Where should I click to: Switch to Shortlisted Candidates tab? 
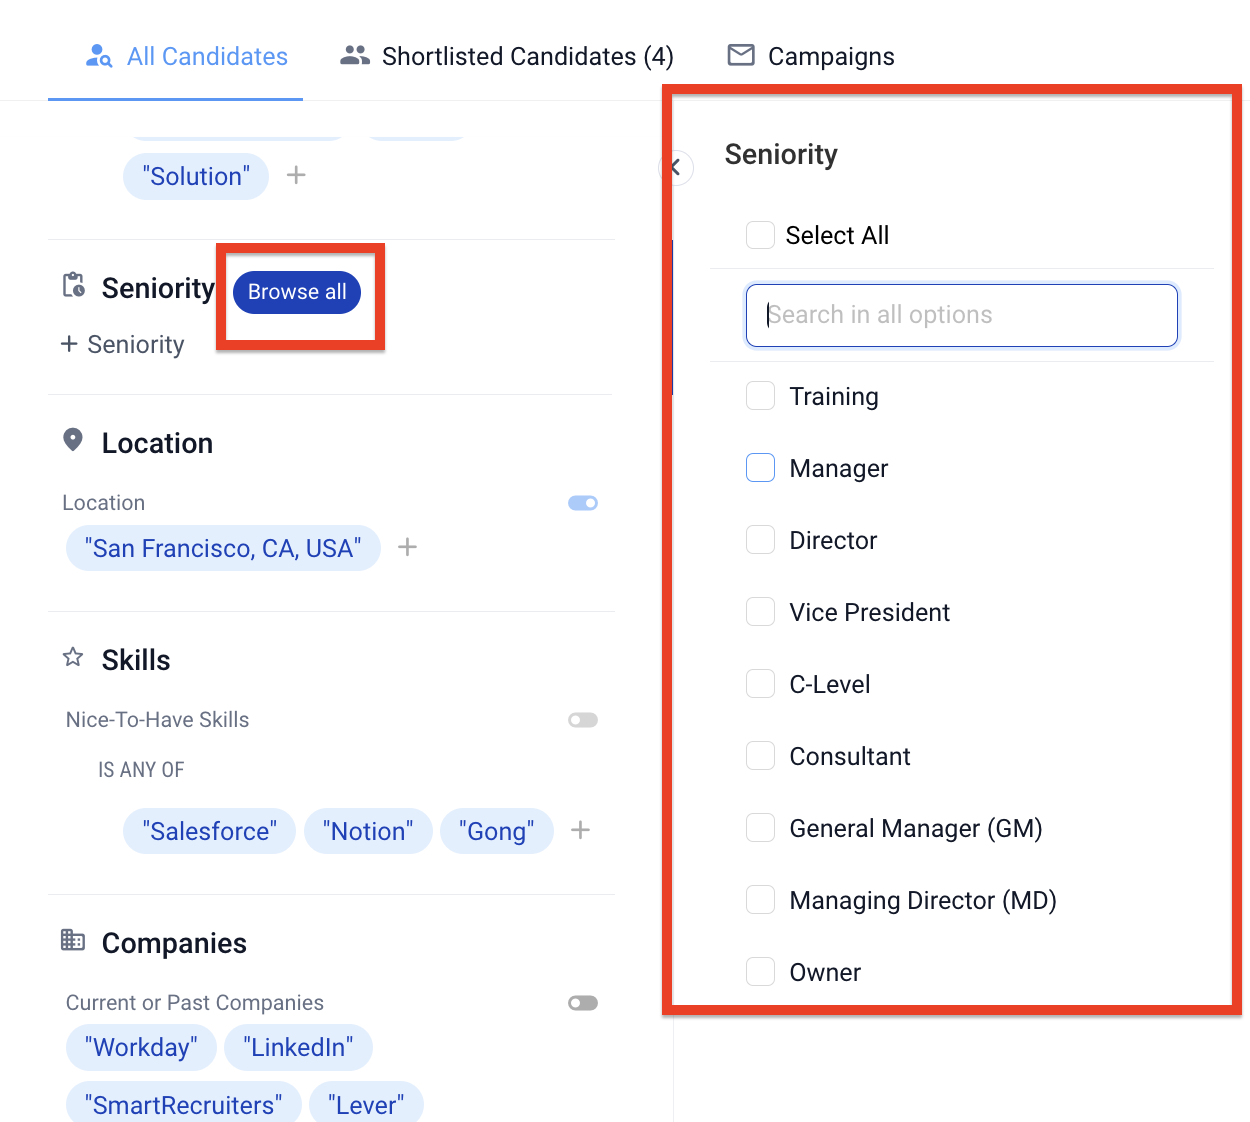[x=507, y=56]
